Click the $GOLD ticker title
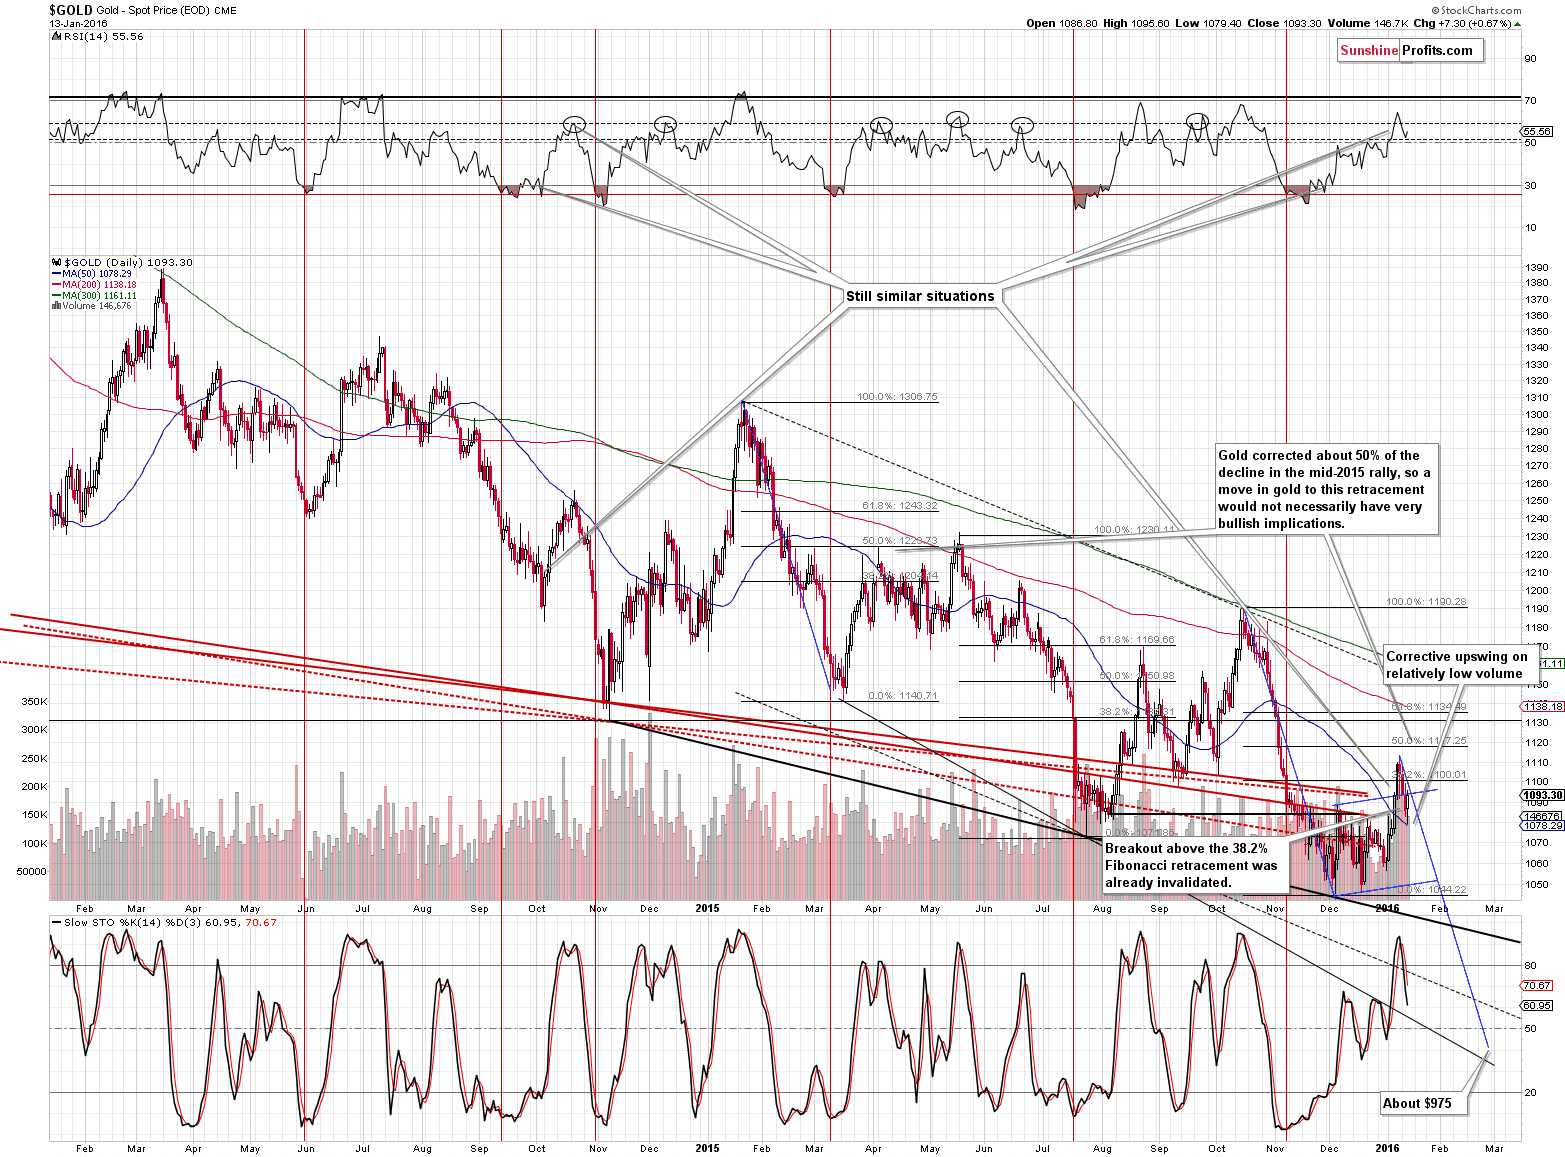 [x=70, y=10]
